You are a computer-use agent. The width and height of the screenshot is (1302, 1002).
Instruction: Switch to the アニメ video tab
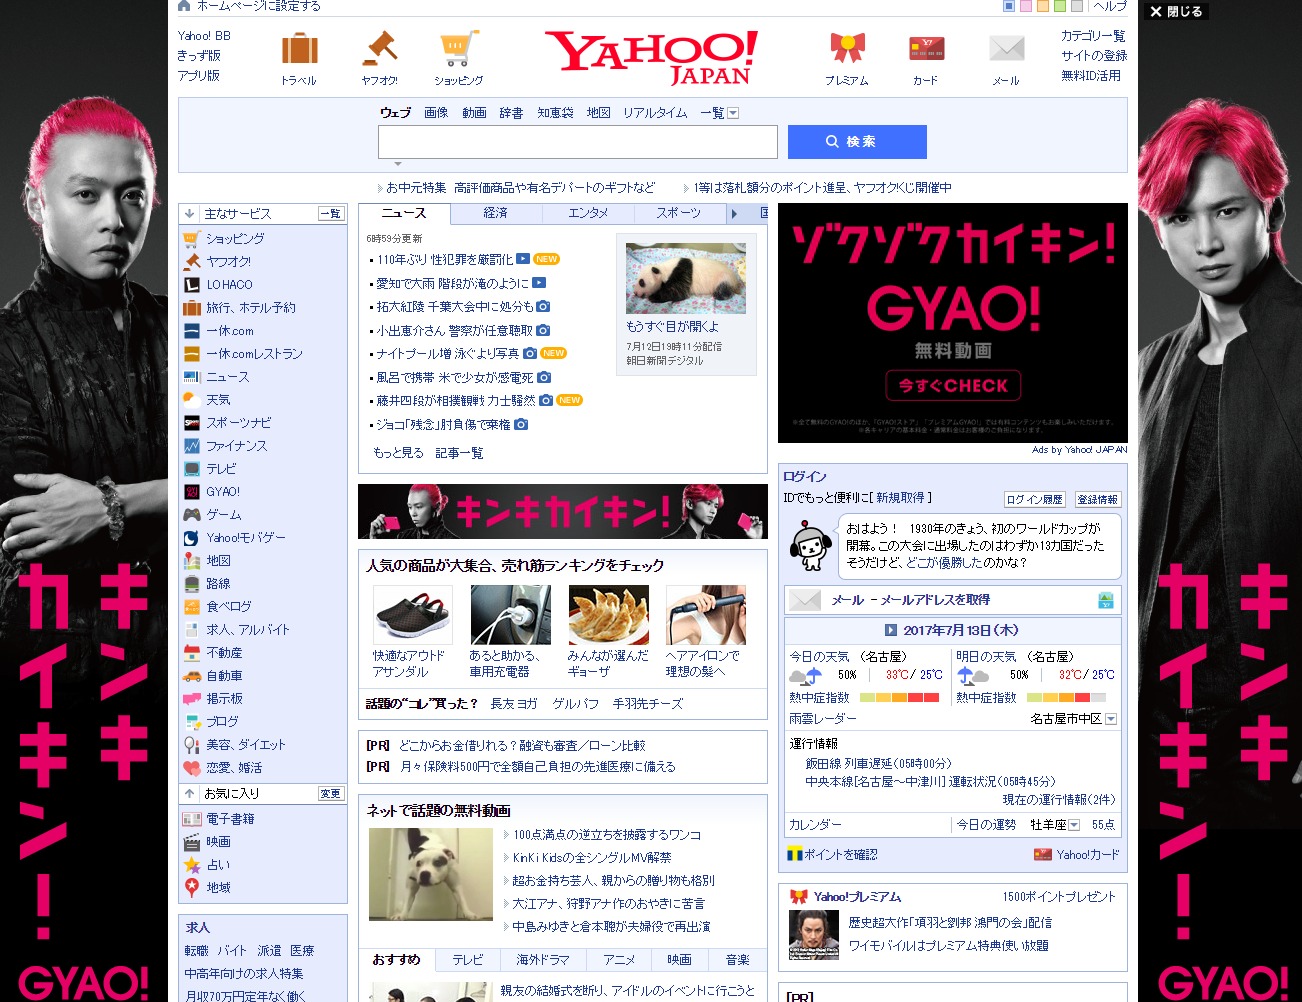(619, 960)
